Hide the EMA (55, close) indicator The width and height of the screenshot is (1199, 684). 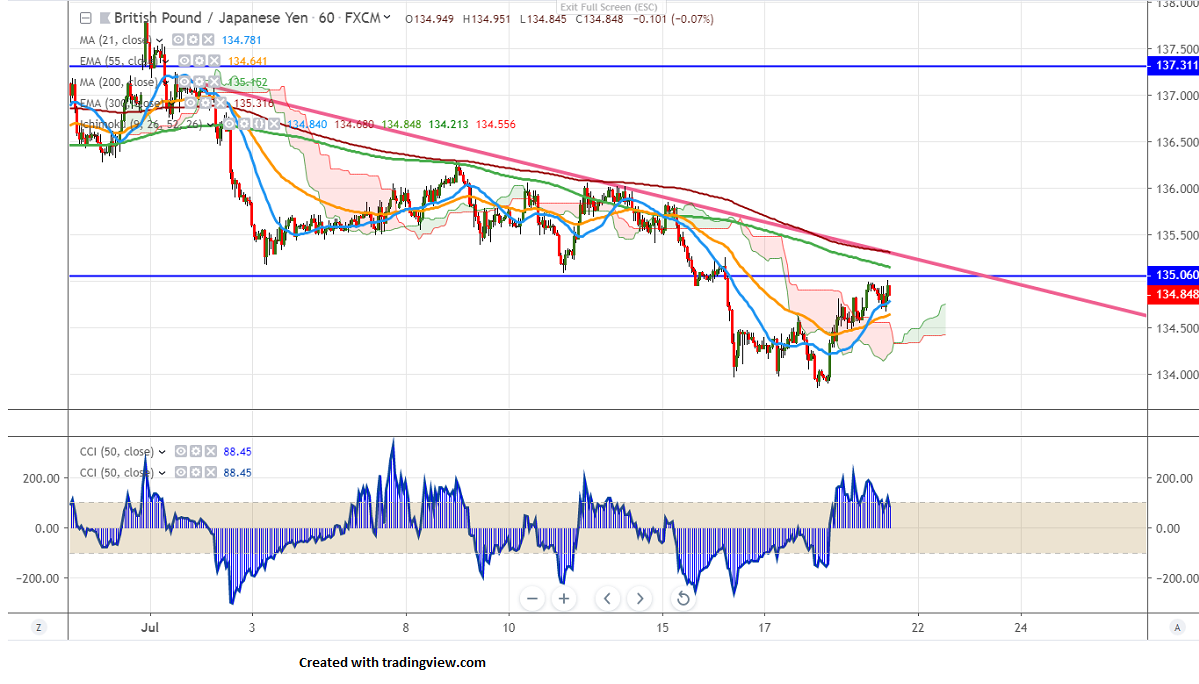point(184,60)
